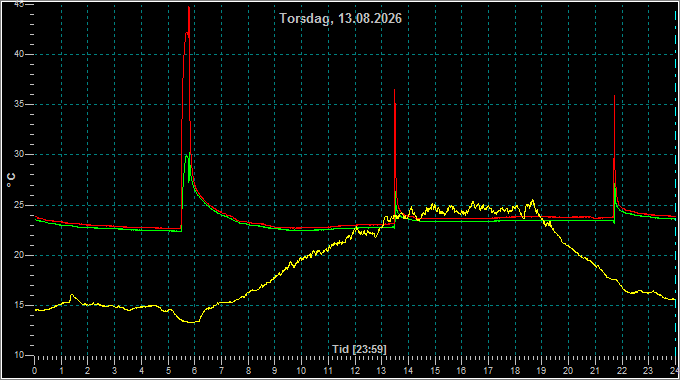
Task: Select hour 23 on the time axis
Action: click(x=647, y=371)
